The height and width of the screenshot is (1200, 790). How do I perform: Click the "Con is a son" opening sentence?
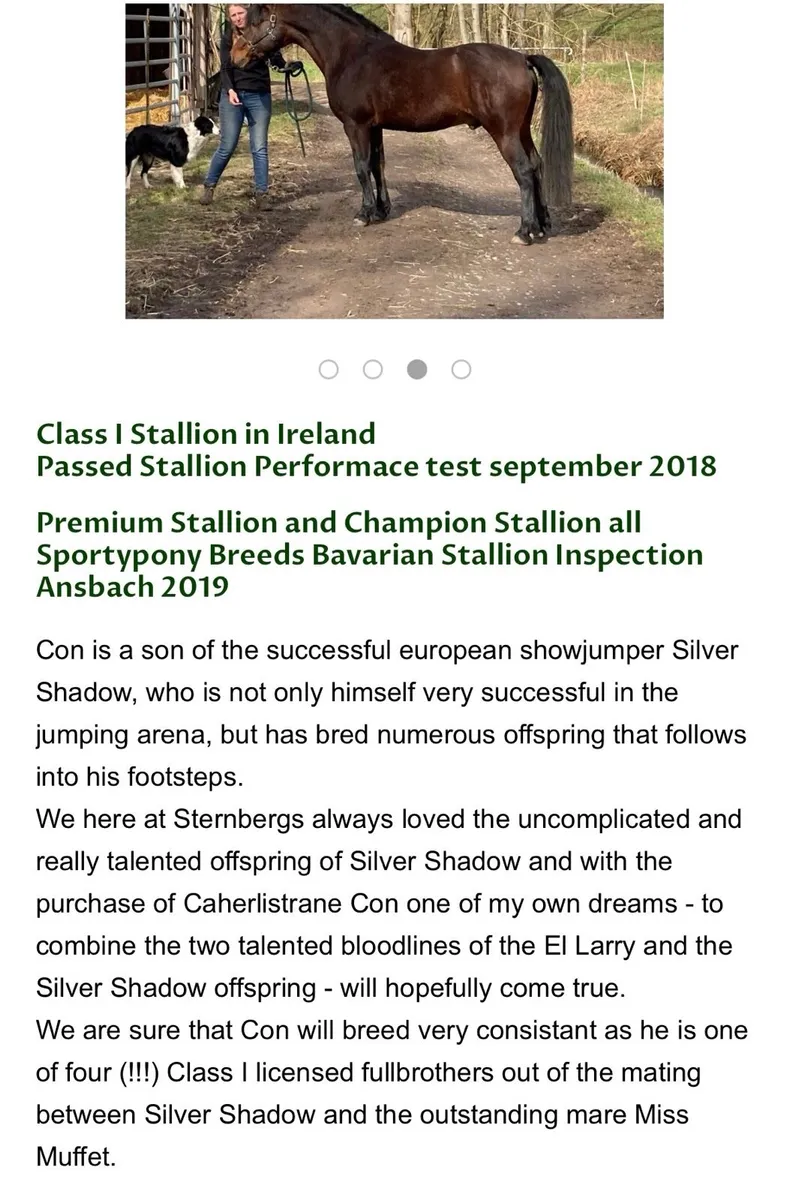pyautogui.click(x=150, y=650)
